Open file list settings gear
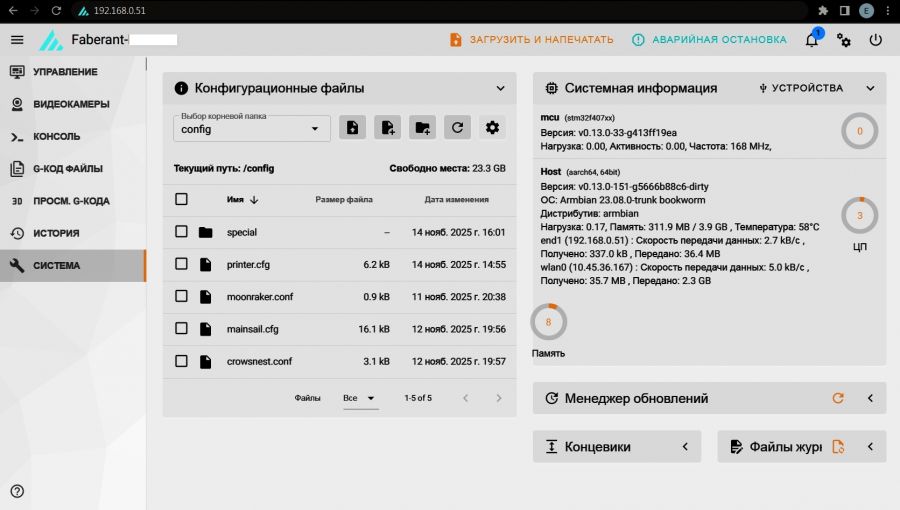The width and height of the screenshot is (900, 510). click(x=491, y=127)
